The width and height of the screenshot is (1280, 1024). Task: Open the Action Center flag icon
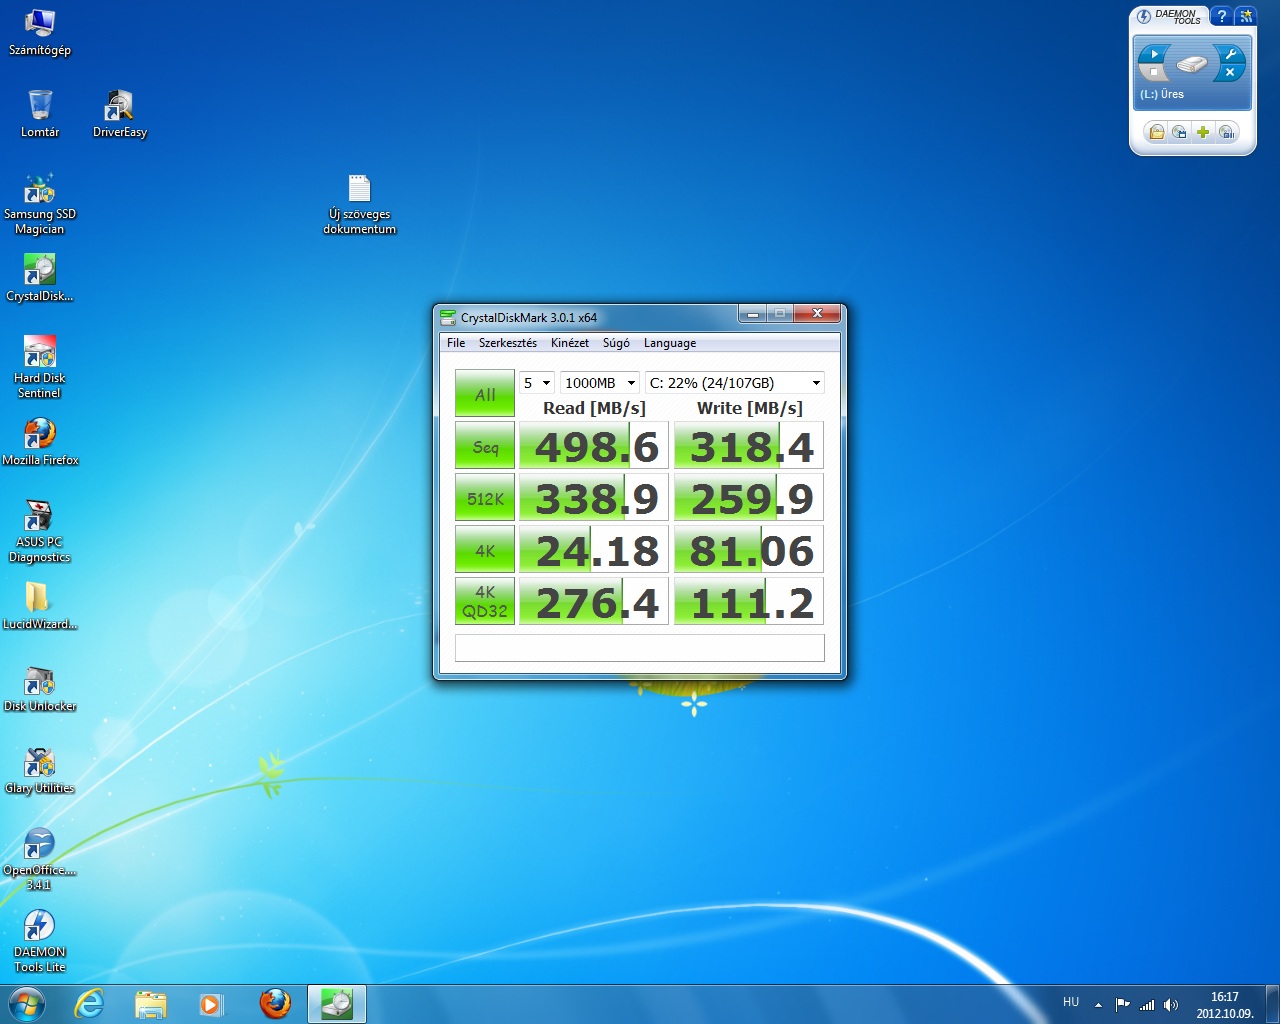click(x=1123, y=1005)
